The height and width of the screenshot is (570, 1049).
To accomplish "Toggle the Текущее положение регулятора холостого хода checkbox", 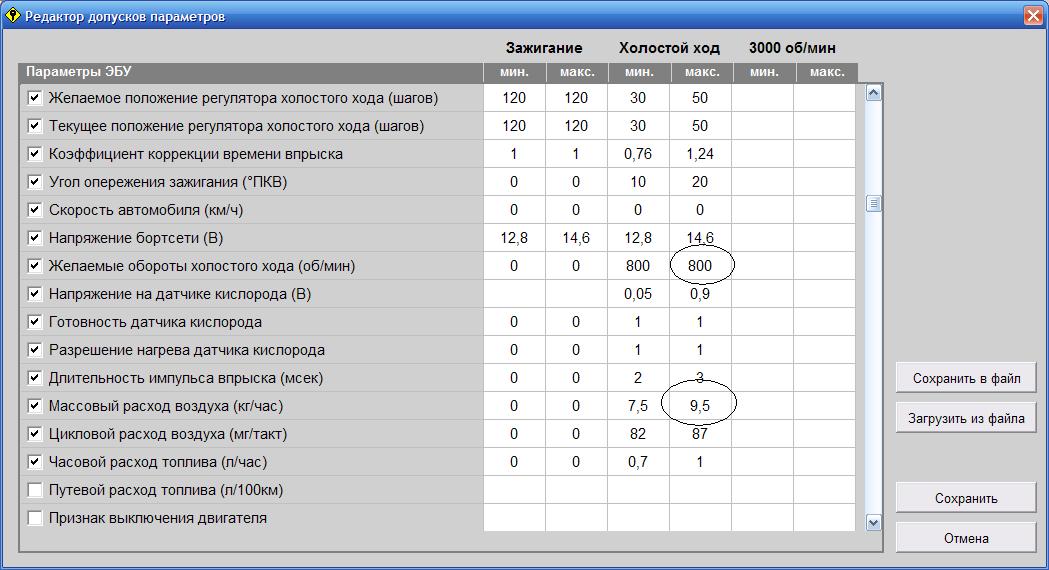I will [35, 126].
